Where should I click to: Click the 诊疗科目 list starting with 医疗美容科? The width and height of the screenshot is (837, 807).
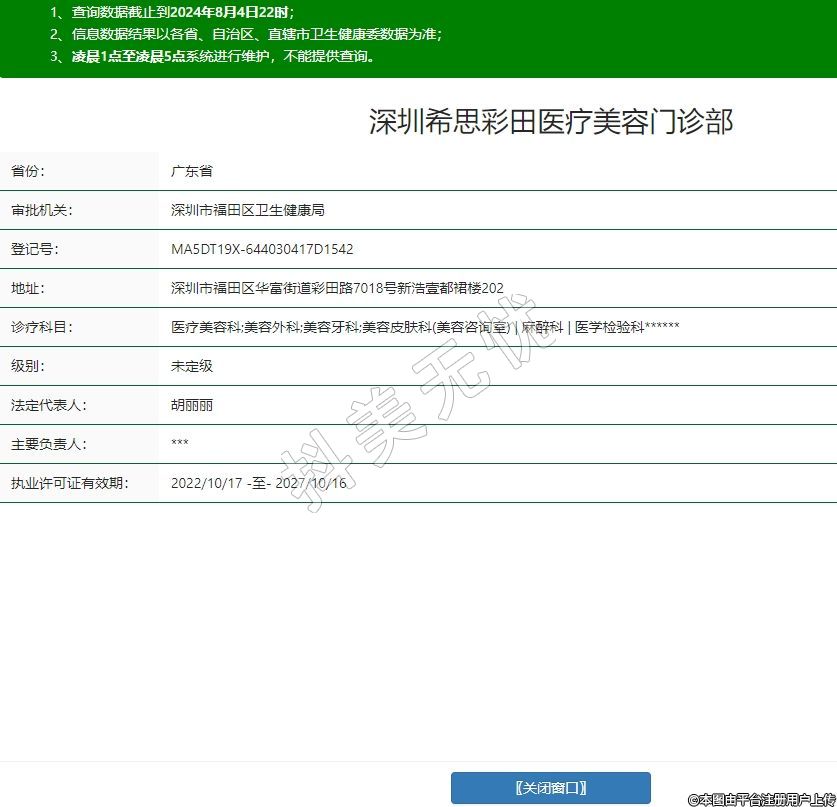(425, 327)
